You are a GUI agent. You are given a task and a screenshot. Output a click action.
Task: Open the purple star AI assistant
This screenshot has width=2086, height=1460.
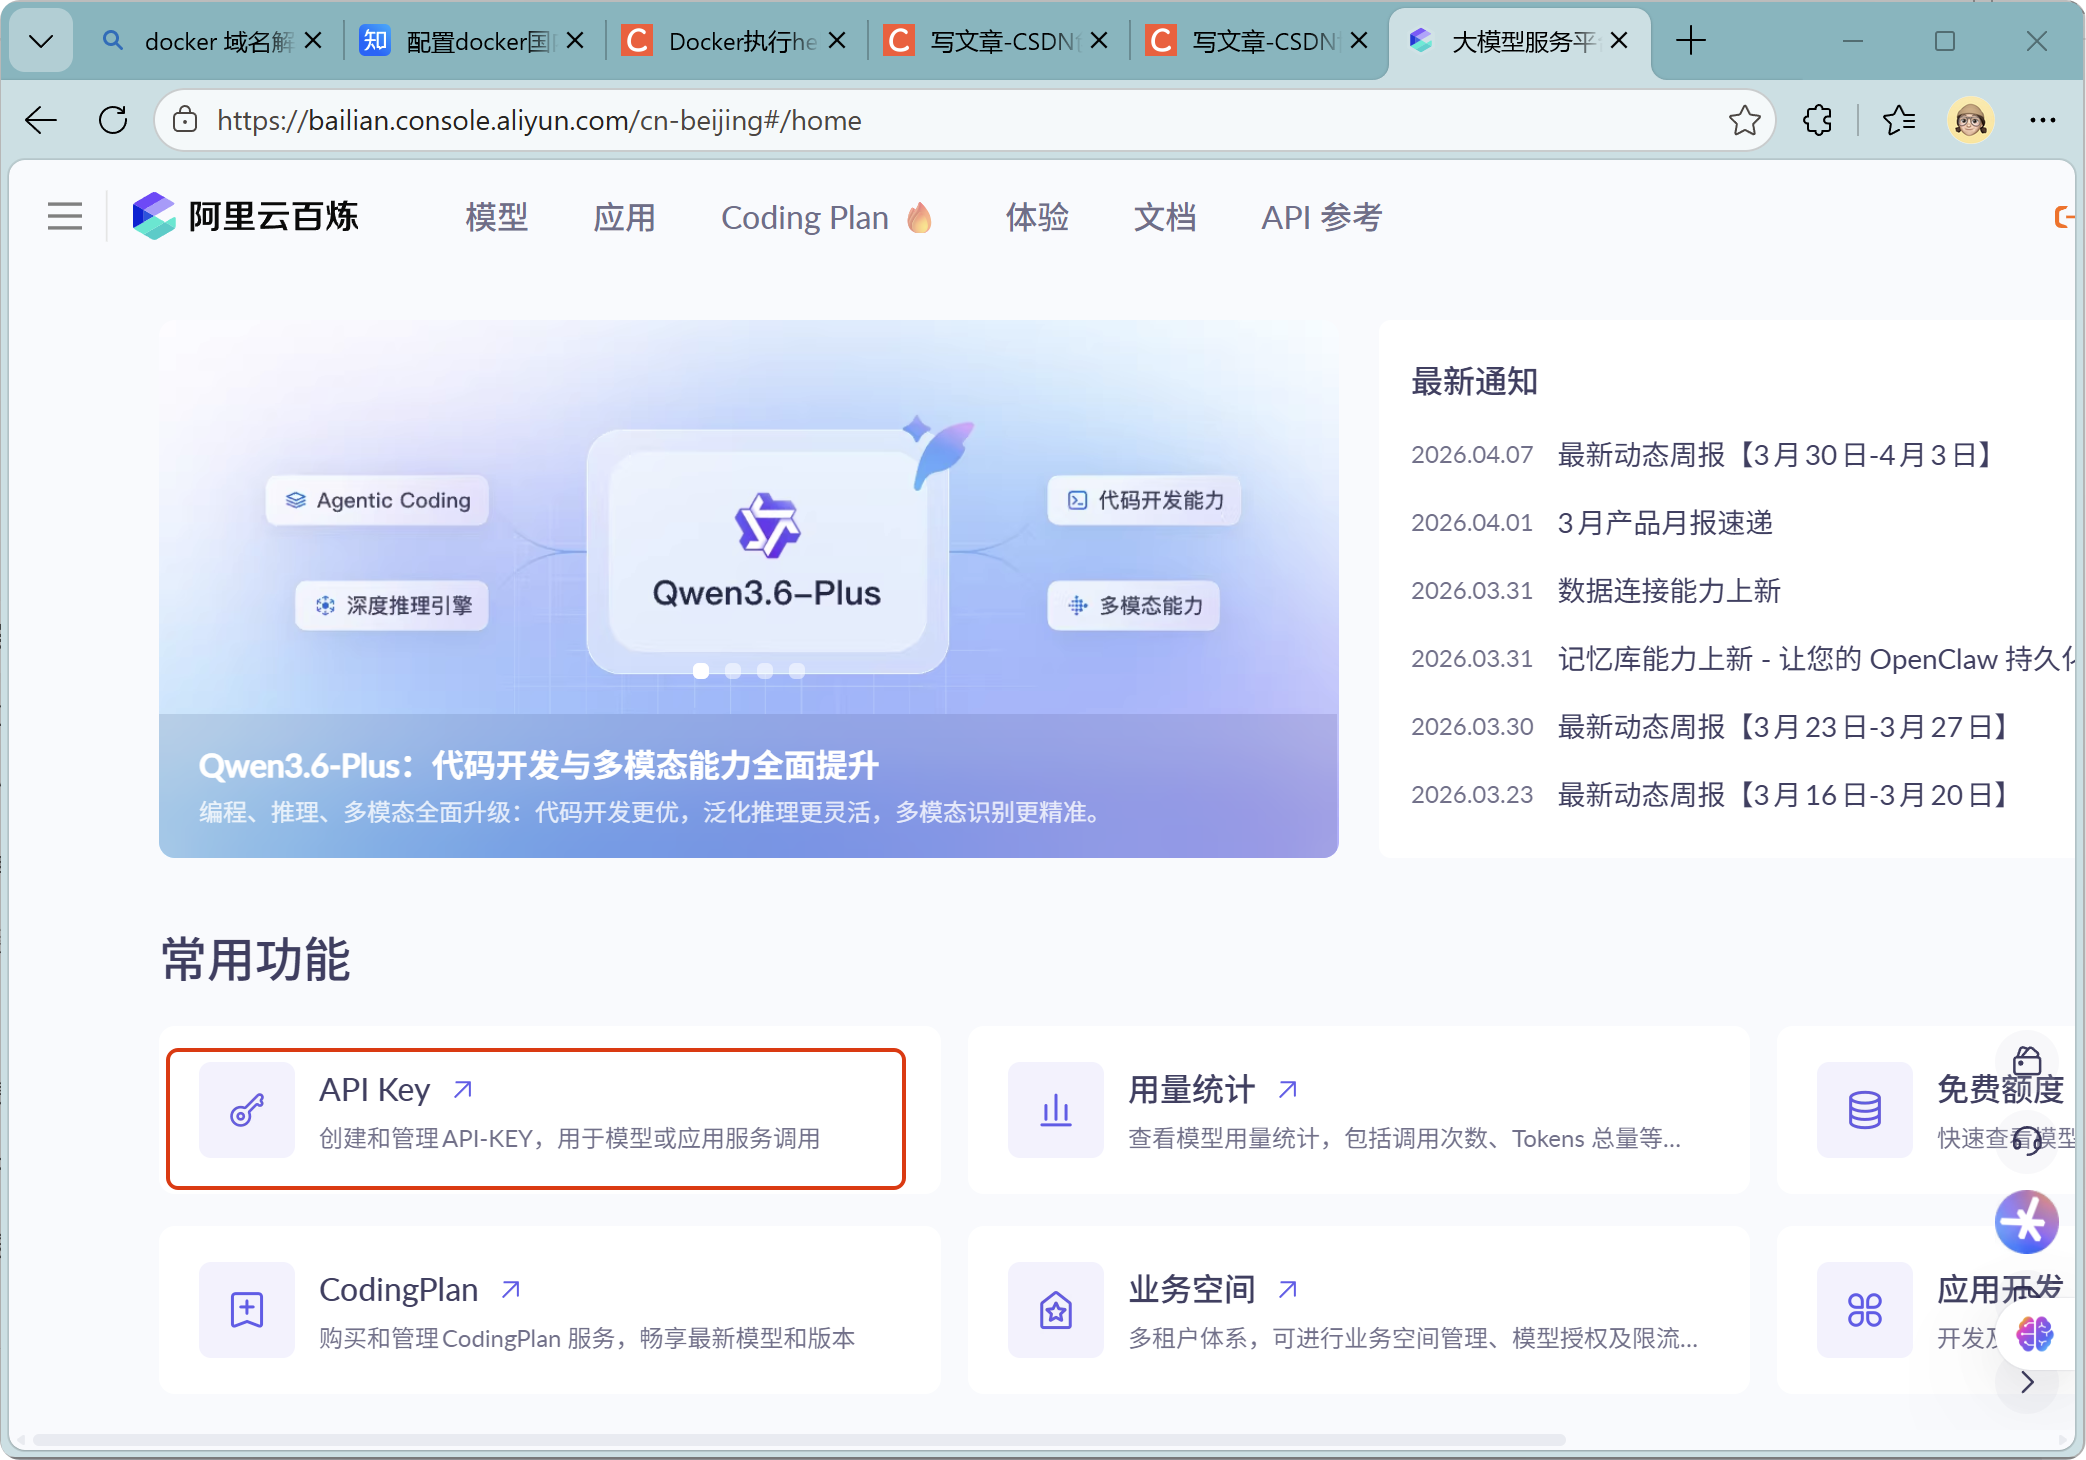(2027, 1221)
